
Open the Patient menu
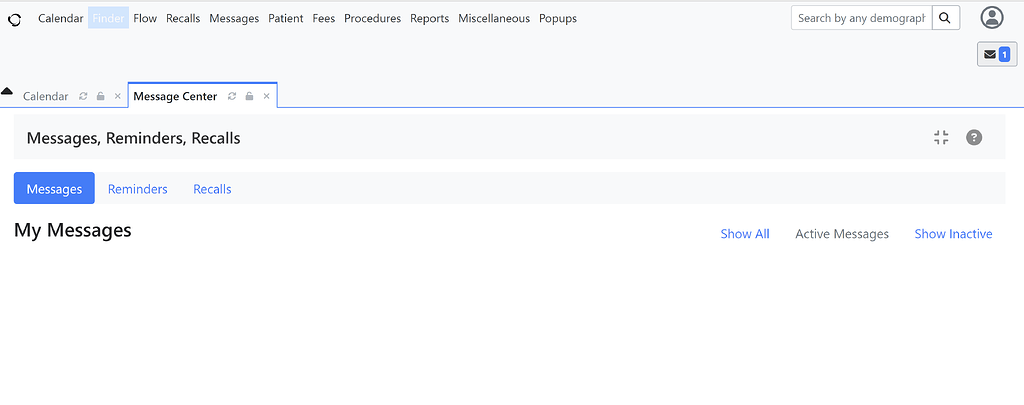click(x=285, y=18)
